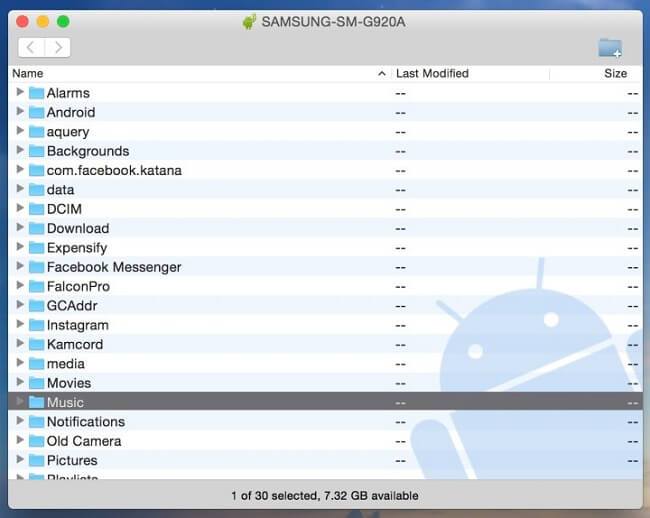Select the Notifications folder icon
This screenshot has height=518, width=650.
[36, 422]
